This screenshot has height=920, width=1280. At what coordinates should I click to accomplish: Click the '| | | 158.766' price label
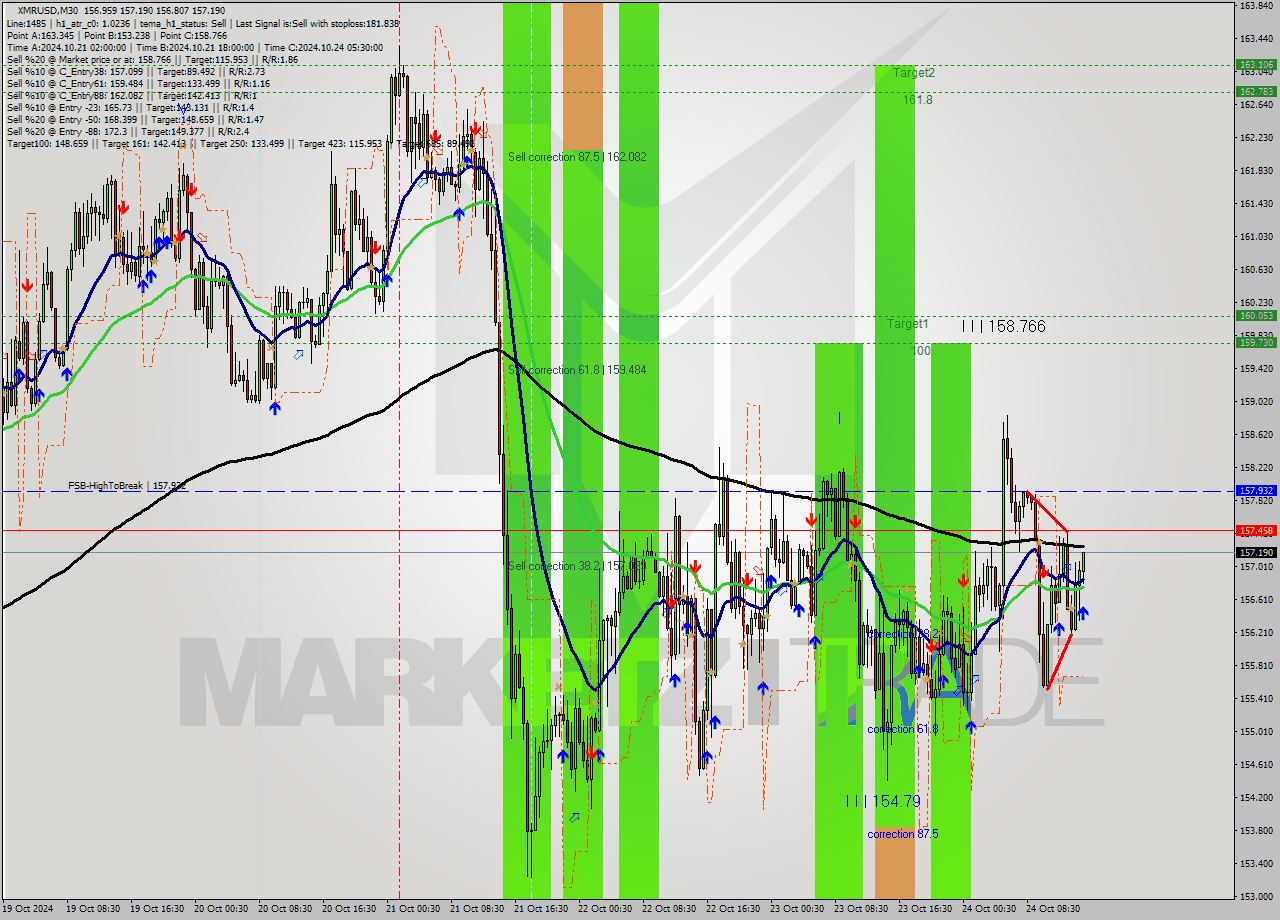click(x=1004, y=326)
